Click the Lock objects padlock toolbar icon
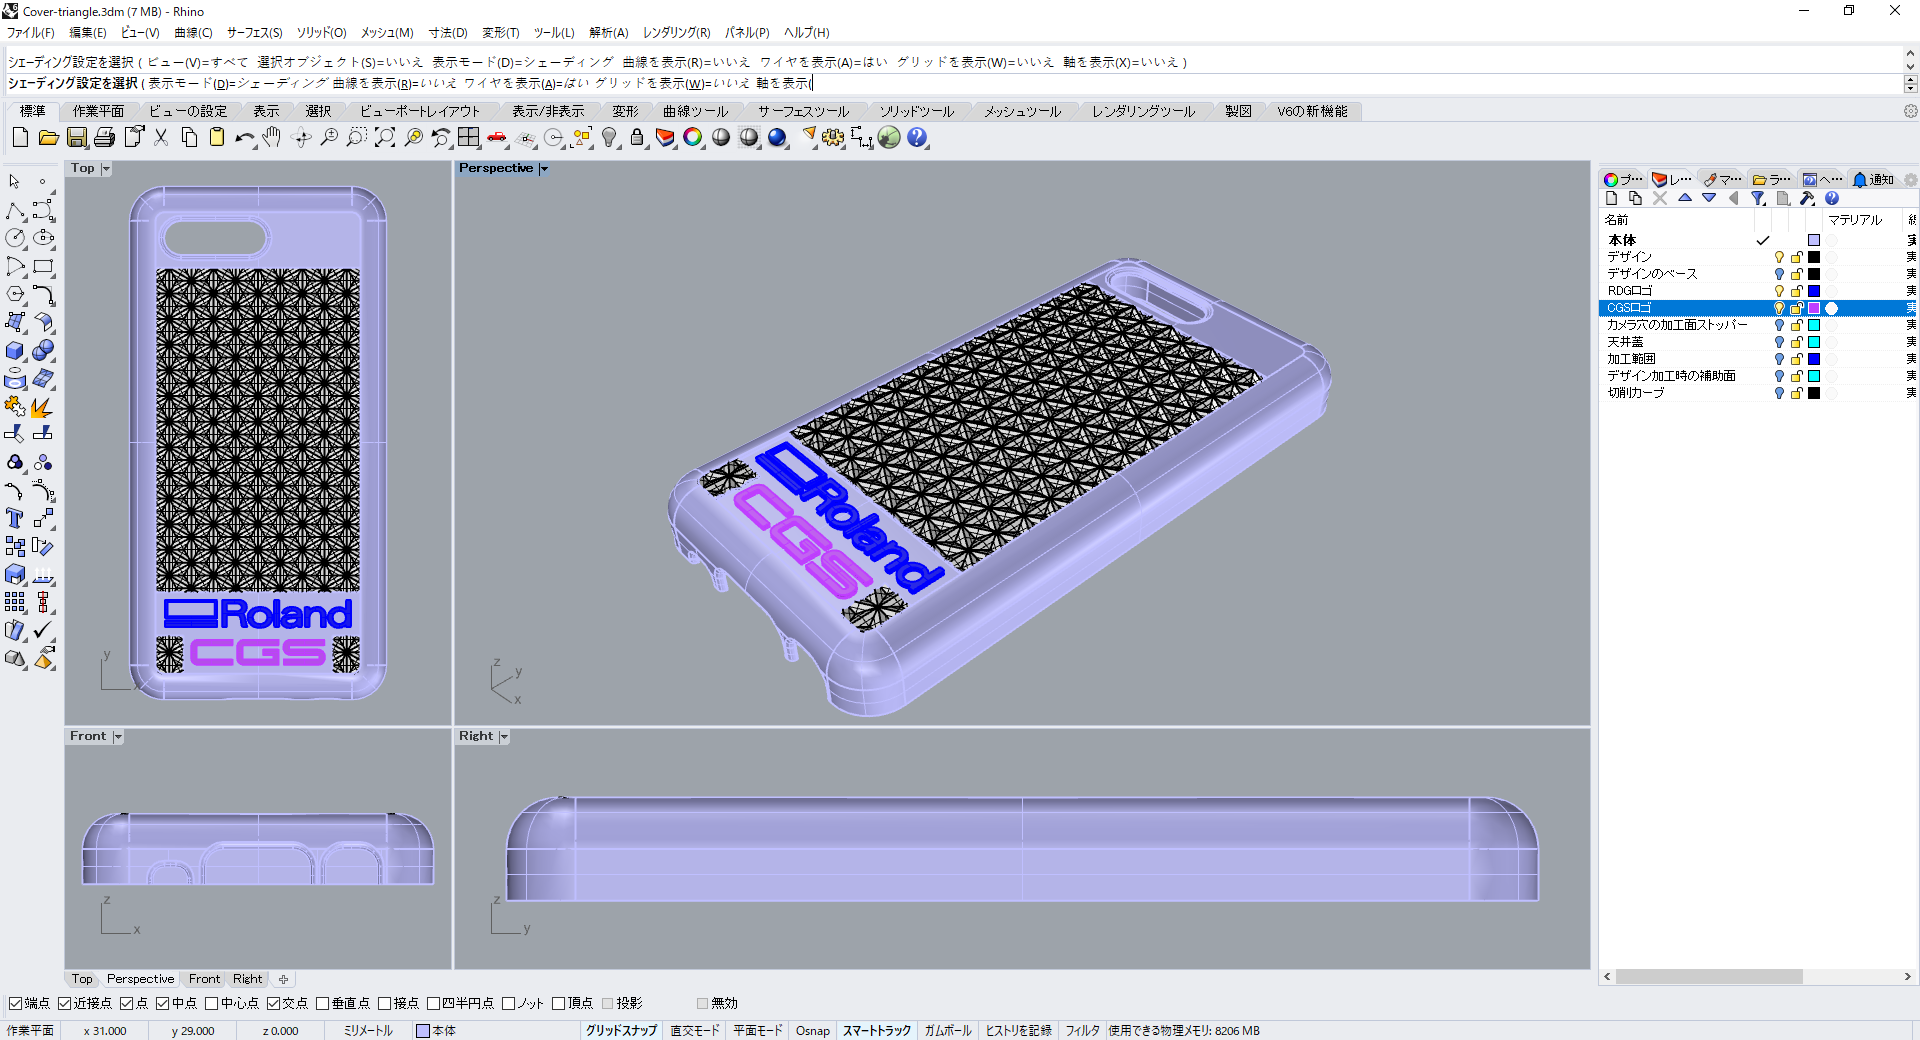Screen dimensions: 1920x1040 point(637,138)
